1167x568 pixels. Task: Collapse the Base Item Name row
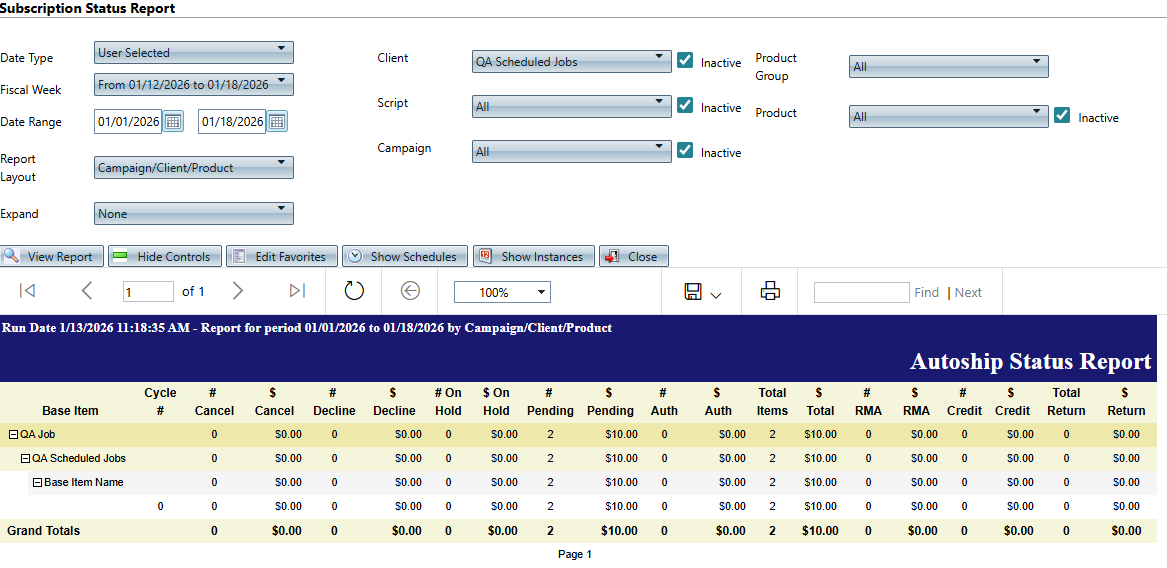tap(38, 483)
